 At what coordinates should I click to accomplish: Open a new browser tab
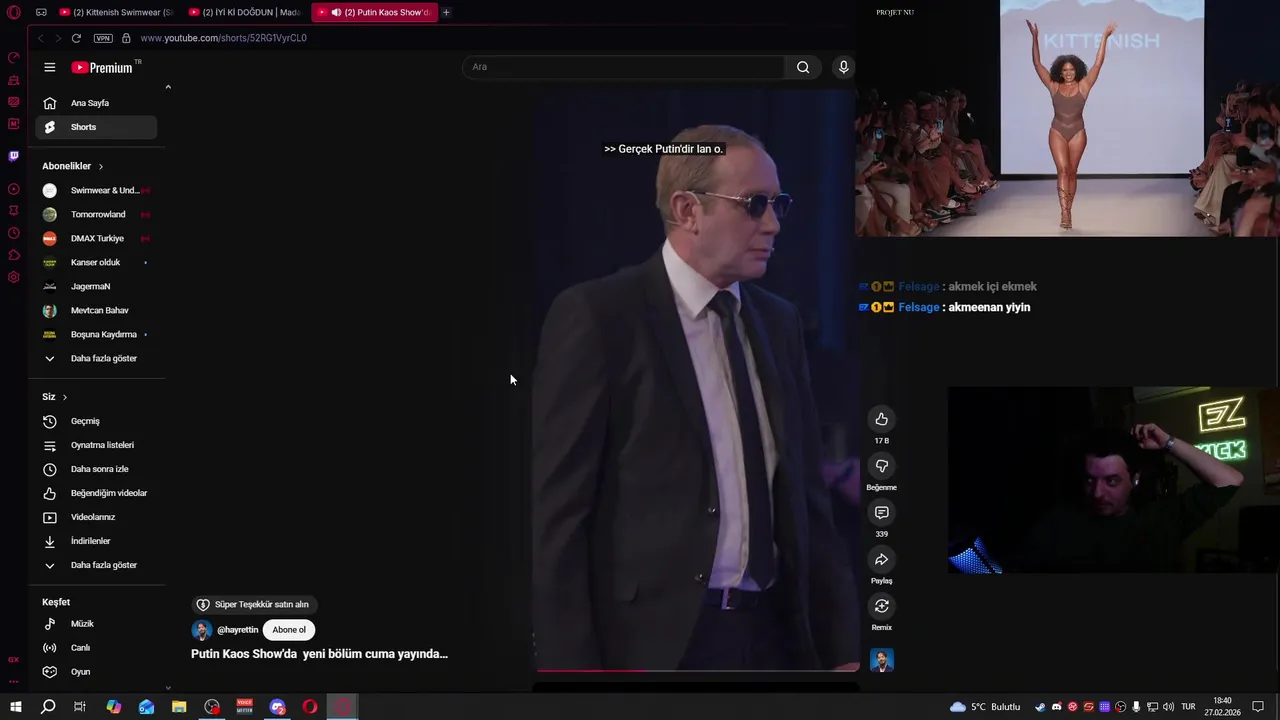446,12
